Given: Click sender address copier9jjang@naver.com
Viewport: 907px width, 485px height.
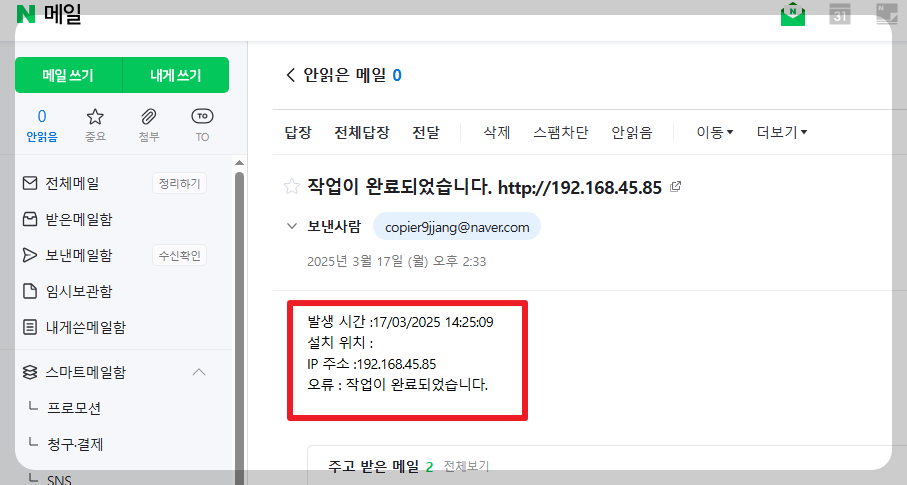Looking at the screenshot, I should coord(457,227).
